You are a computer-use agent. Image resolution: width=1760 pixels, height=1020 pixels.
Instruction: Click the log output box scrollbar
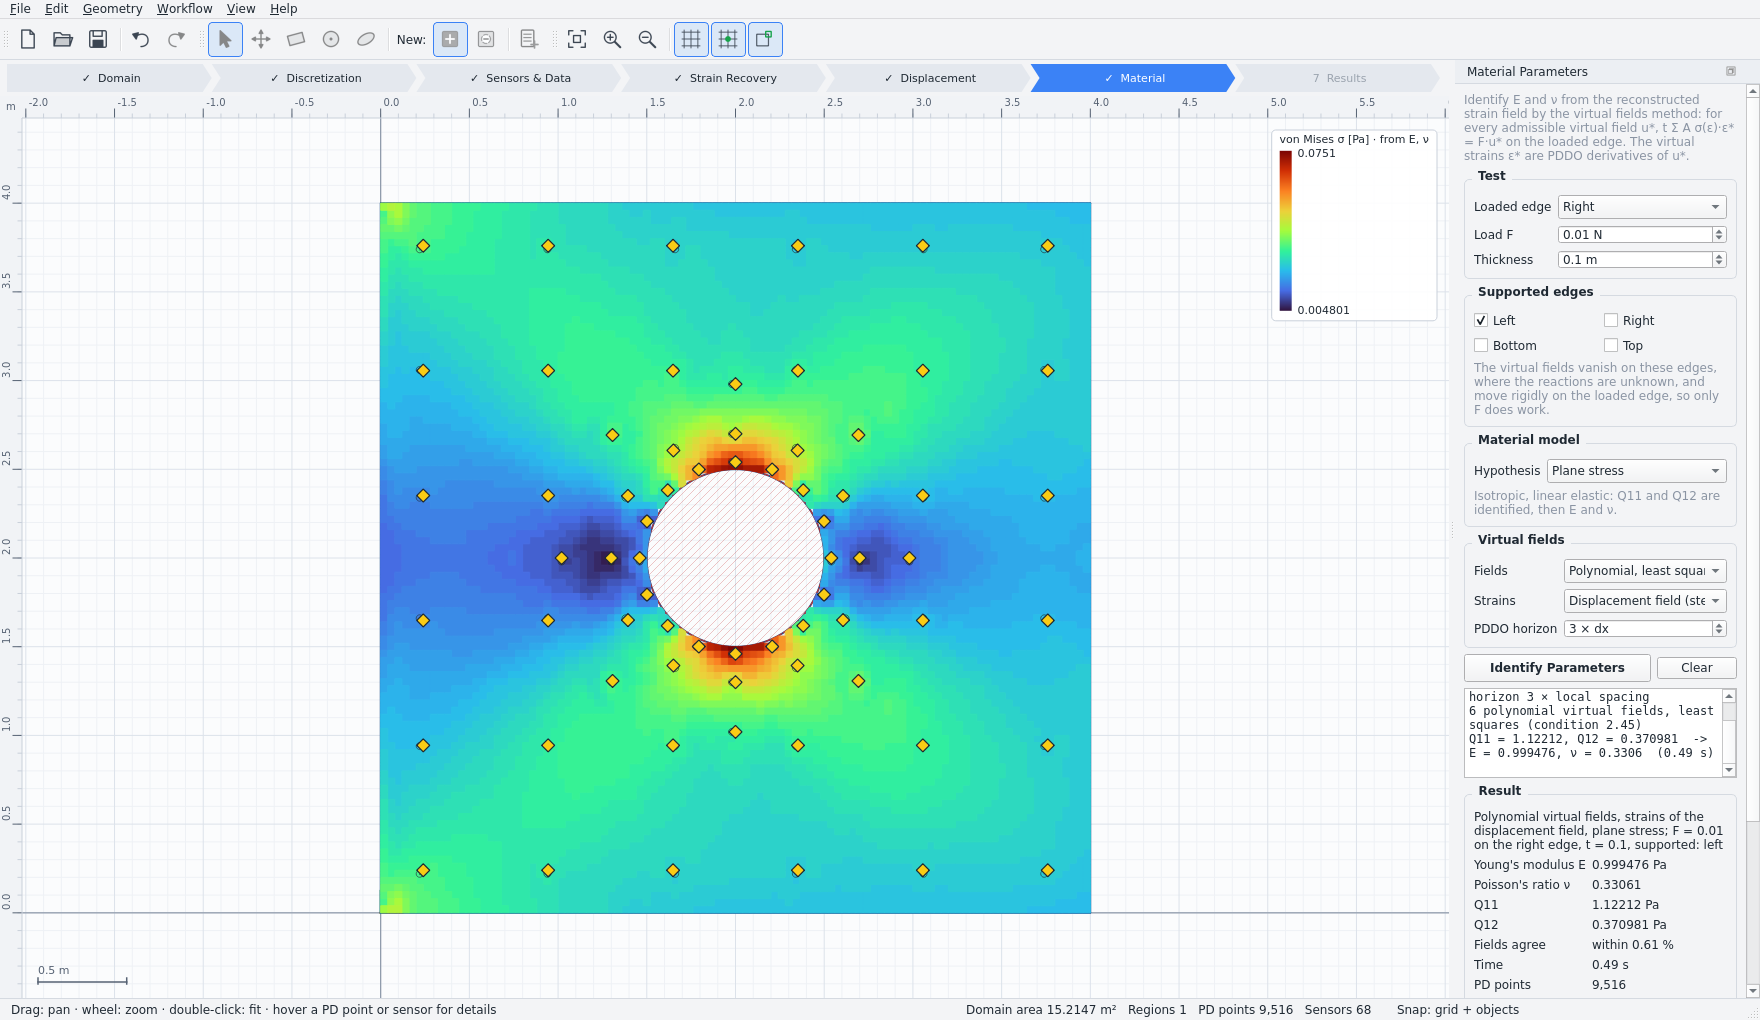(1729, 733)
